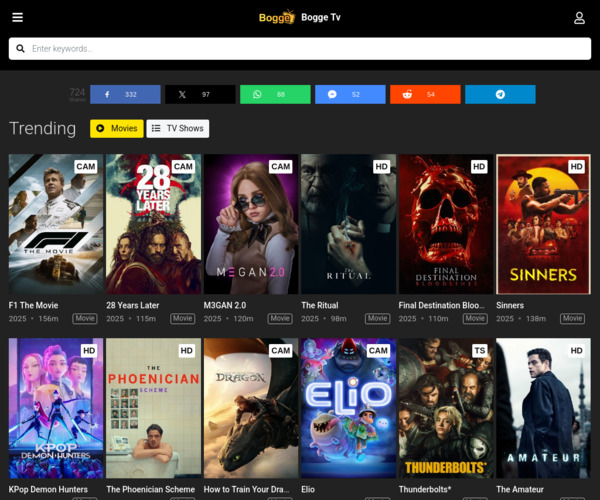Click the search magnifier icon
Viewport: 600px width, 500px height.
pos(20,49)
